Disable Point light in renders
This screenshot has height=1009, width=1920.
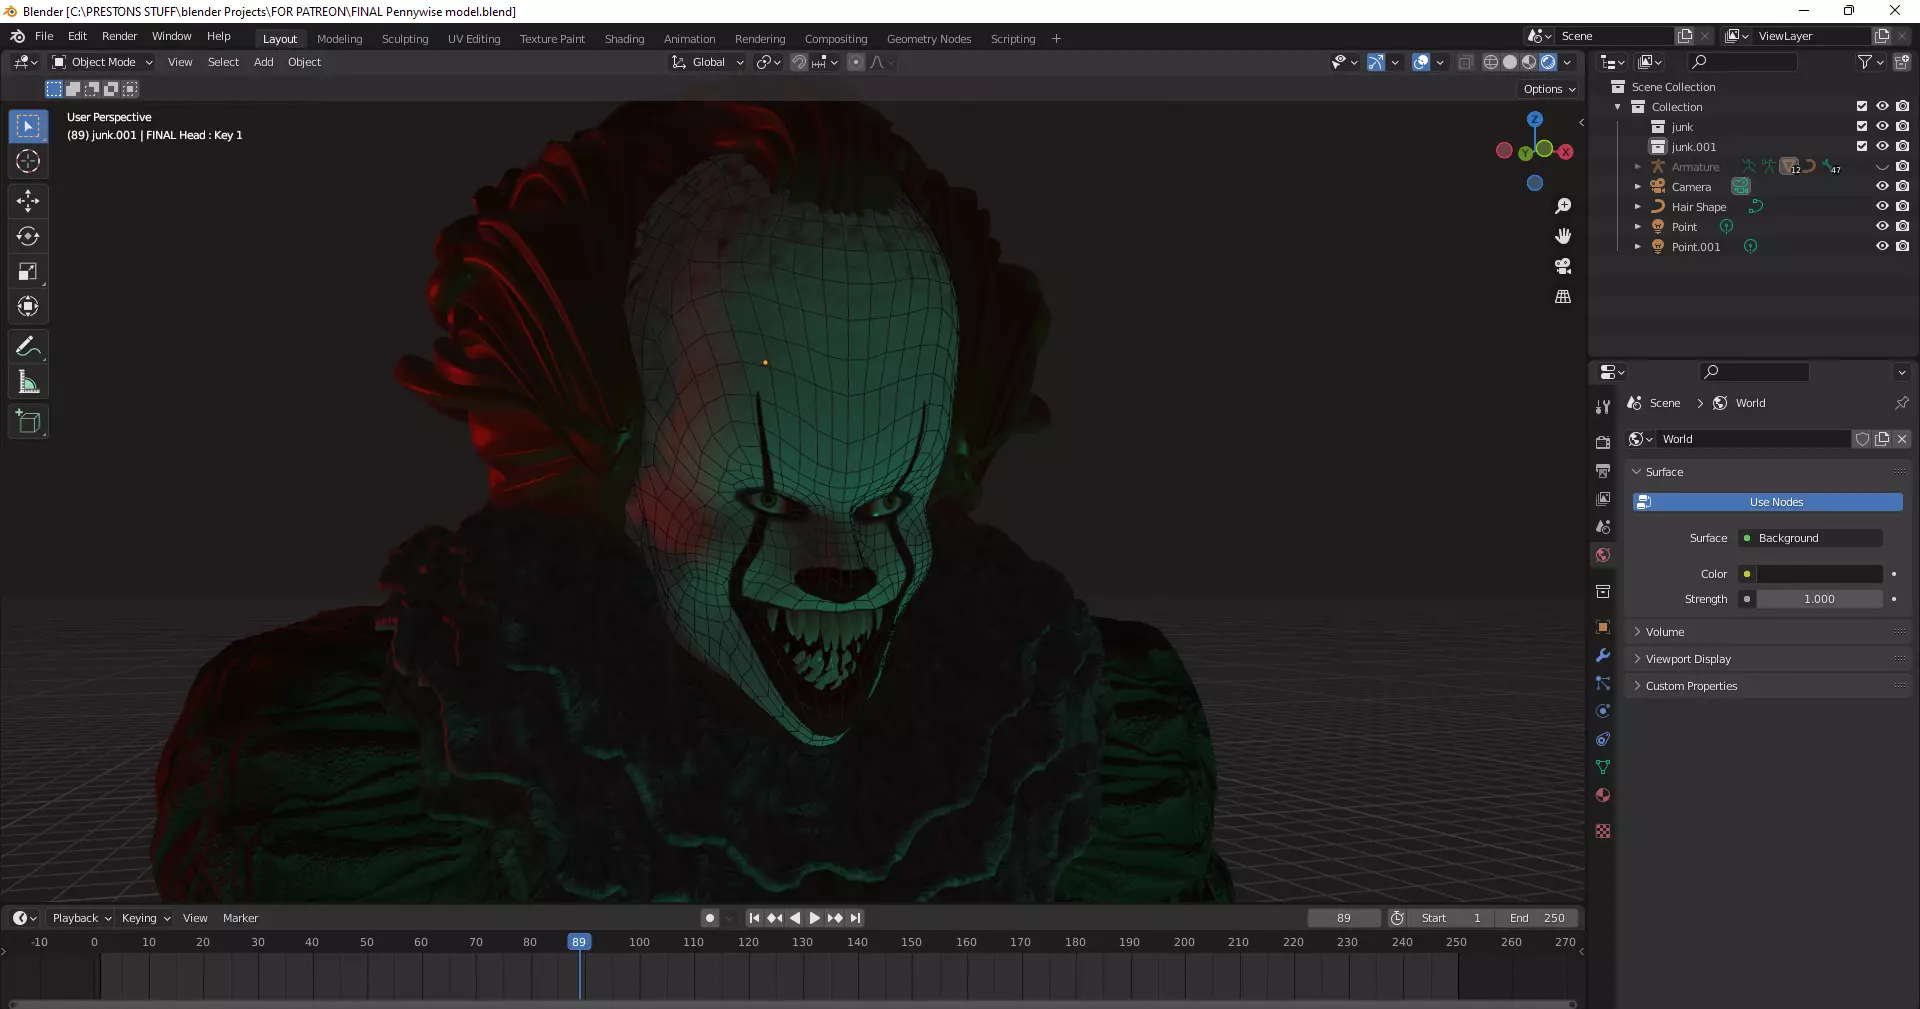pyautogui.click(x=1902, y=226)
